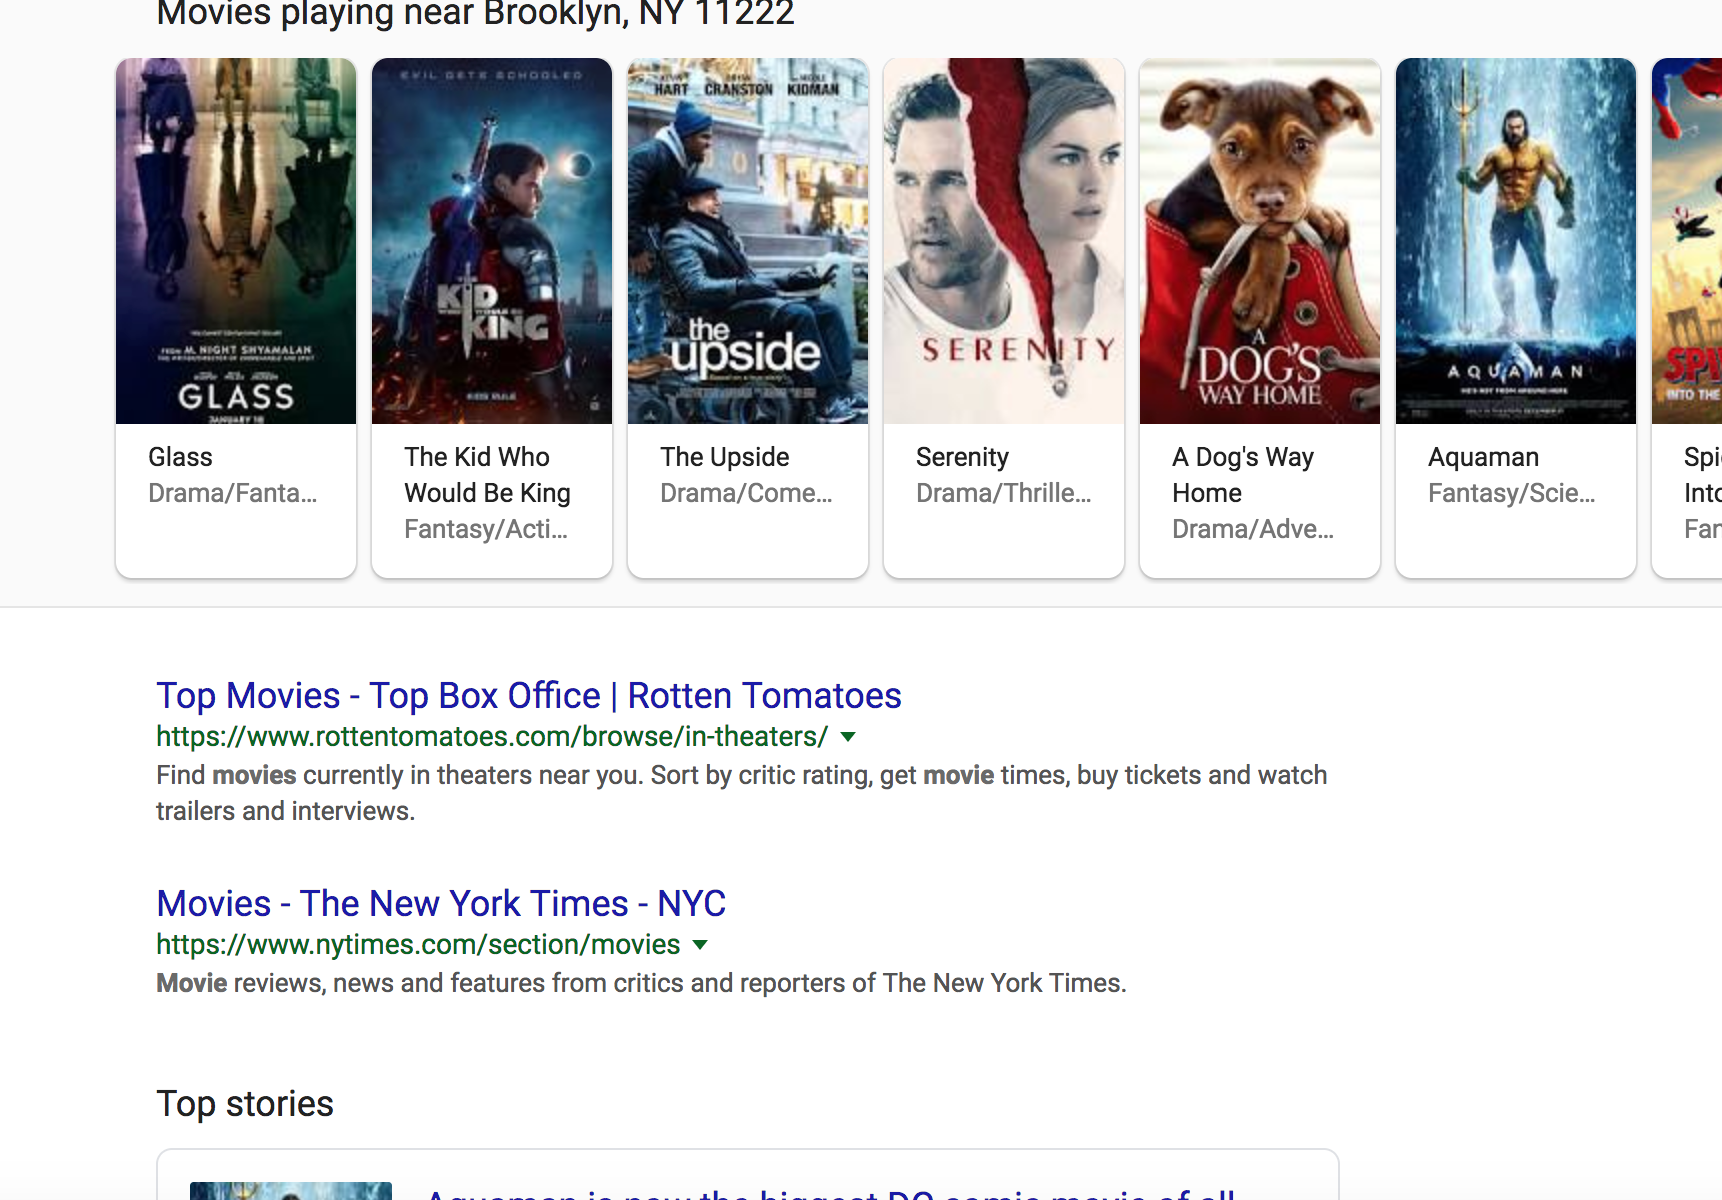Expand the Rotten Tomatoes URL dropdown arrow
Viewport: 1722px width, 1200px height.
(848, 737)
